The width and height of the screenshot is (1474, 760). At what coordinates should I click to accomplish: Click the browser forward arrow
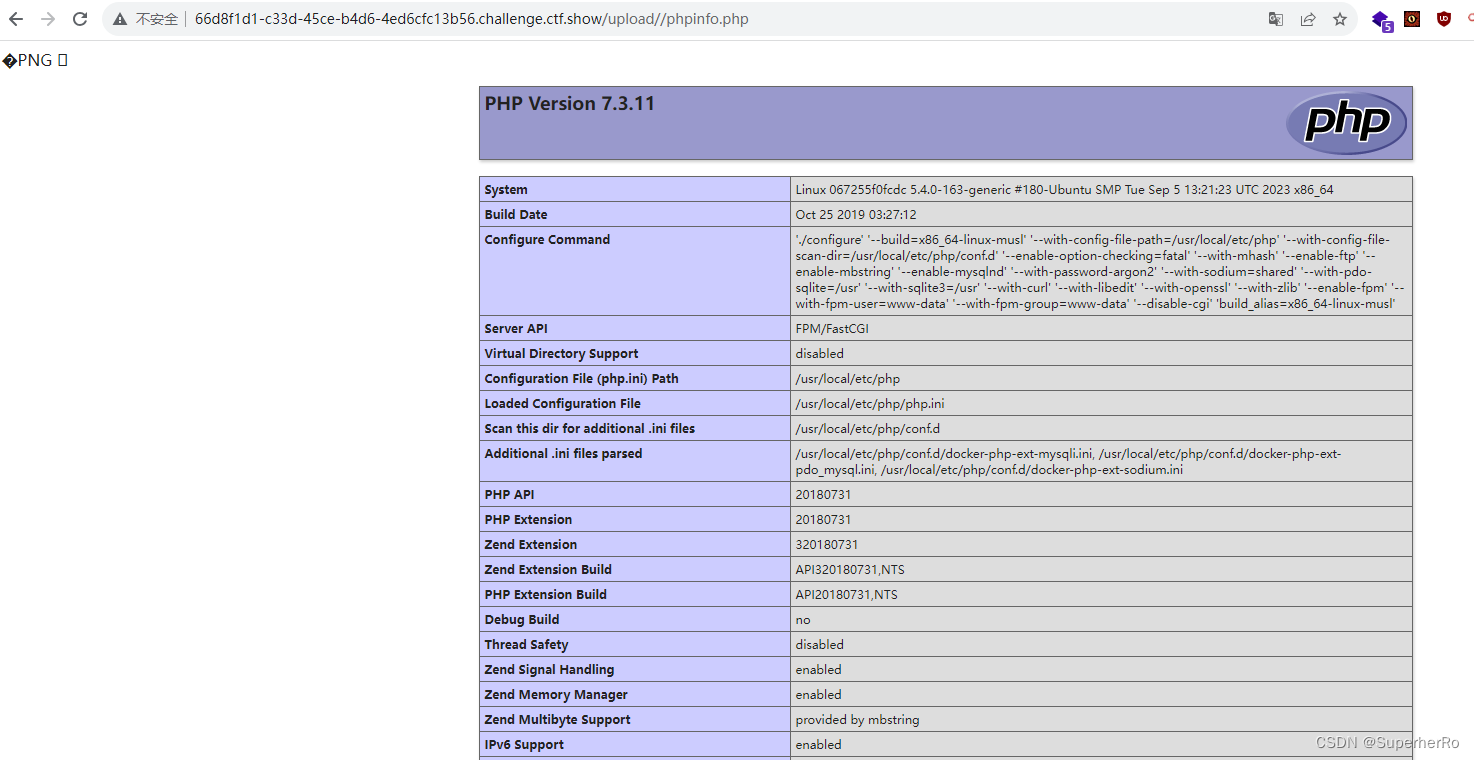tap(48, 19)
